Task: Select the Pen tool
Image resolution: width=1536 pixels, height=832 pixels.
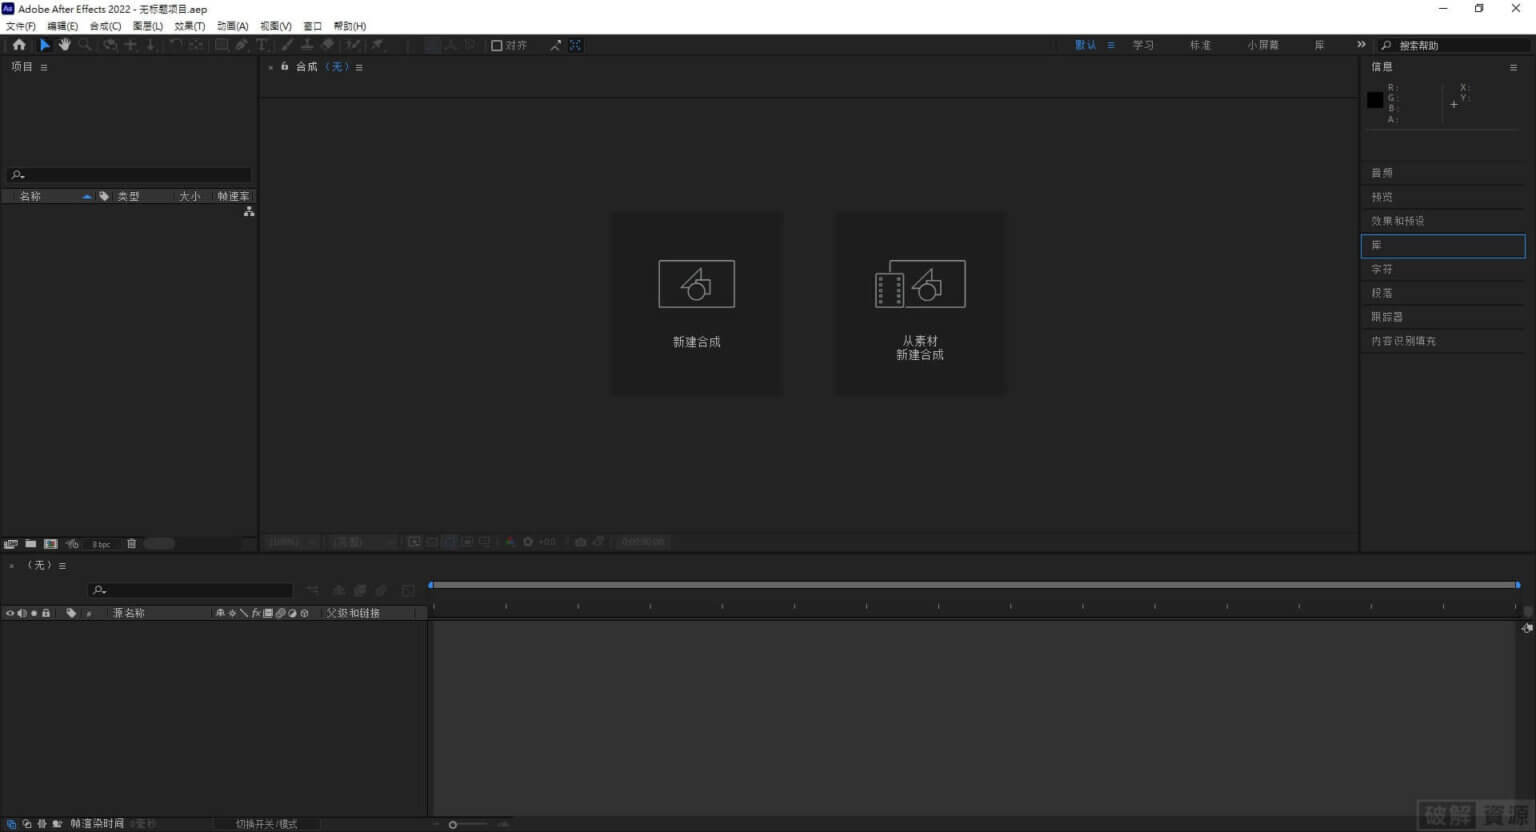Action: tap(240, 45)
